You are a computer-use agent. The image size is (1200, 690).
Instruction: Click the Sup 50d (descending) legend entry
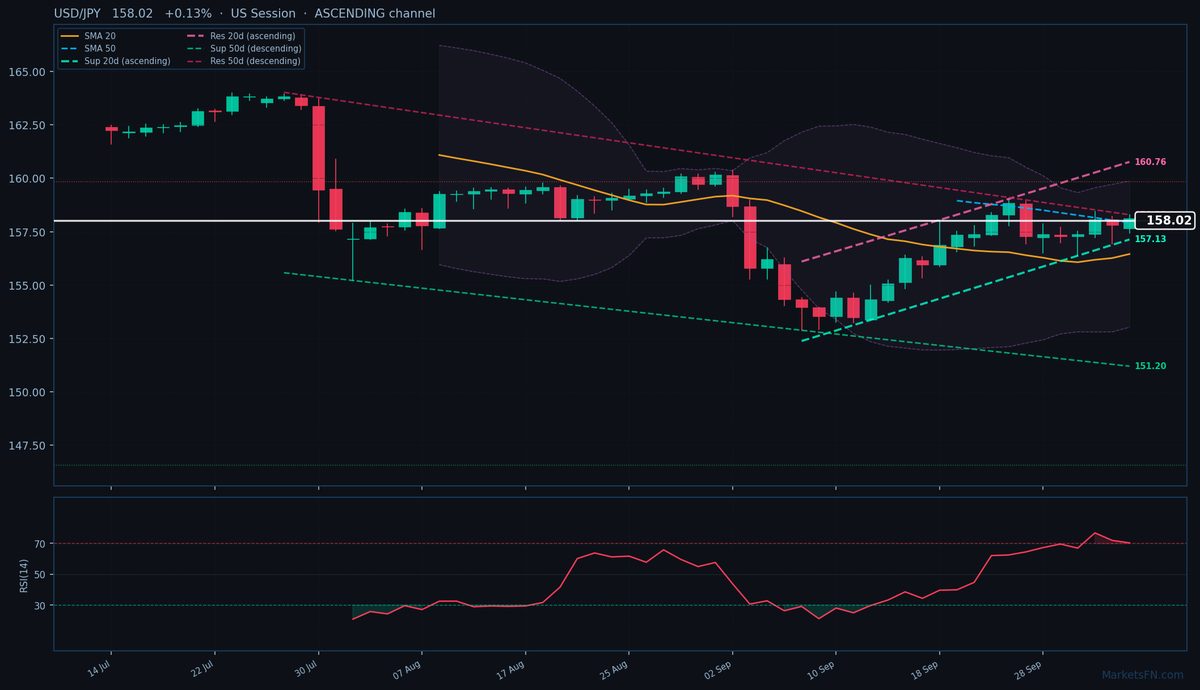pos(243,48)
